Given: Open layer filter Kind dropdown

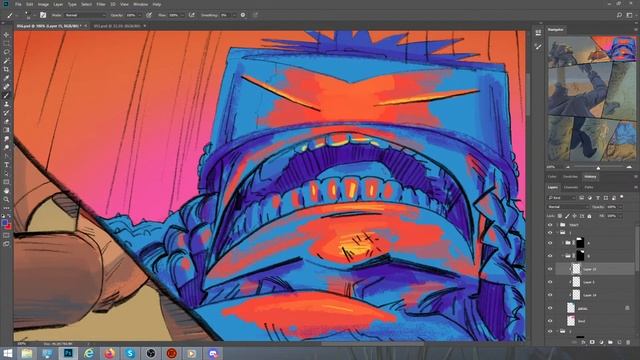Looking at the screenshot, I should (x=561, y=198).
